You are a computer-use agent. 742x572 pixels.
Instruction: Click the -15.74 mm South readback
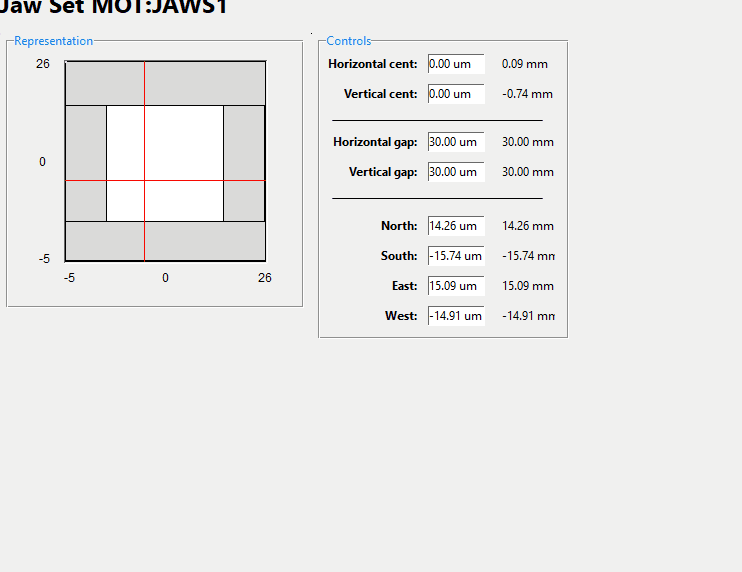coord(528,256)
